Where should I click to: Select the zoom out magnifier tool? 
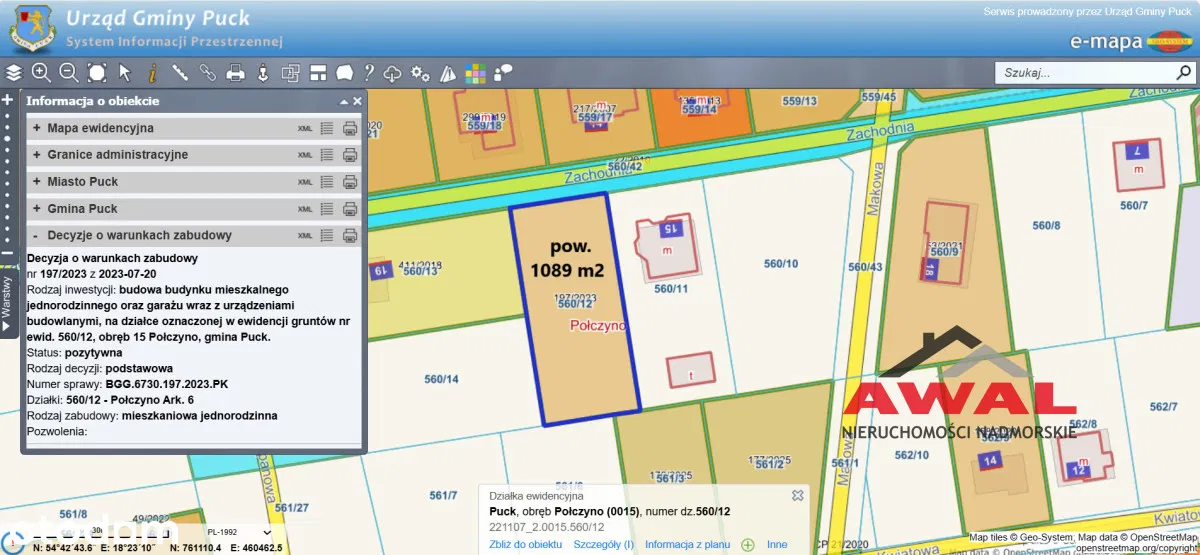pos(69,72)
